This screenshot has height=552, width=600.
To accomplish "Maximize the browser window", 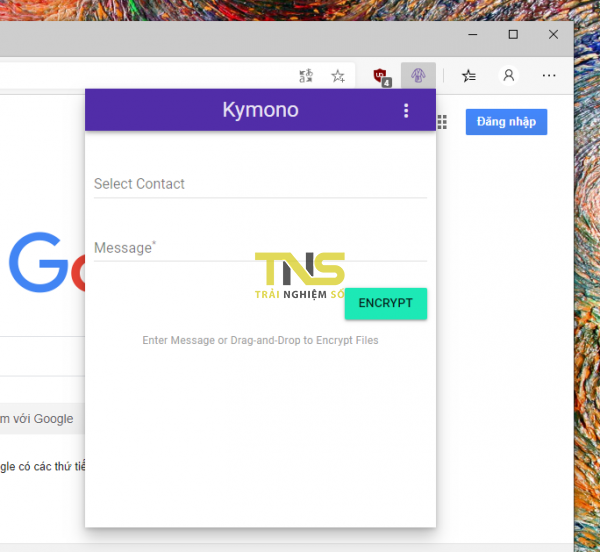I will click(x=513, y=34).
